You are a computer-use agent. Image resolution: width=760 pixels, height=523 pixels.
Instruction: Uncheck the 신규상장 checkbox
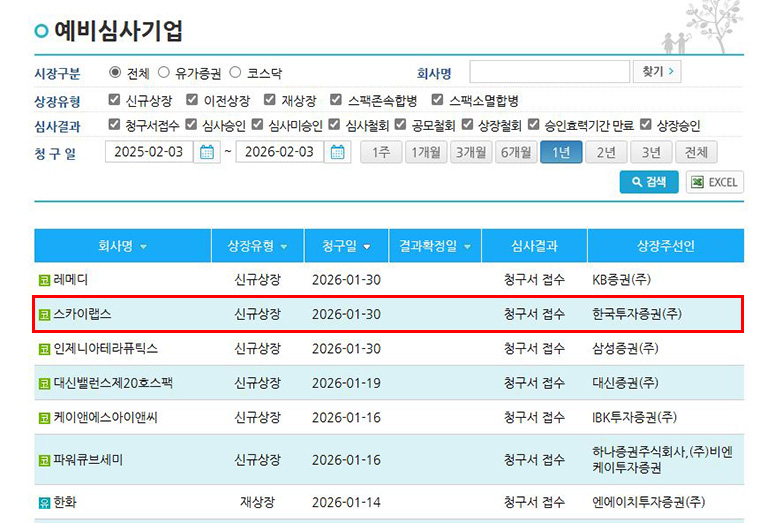115,100
